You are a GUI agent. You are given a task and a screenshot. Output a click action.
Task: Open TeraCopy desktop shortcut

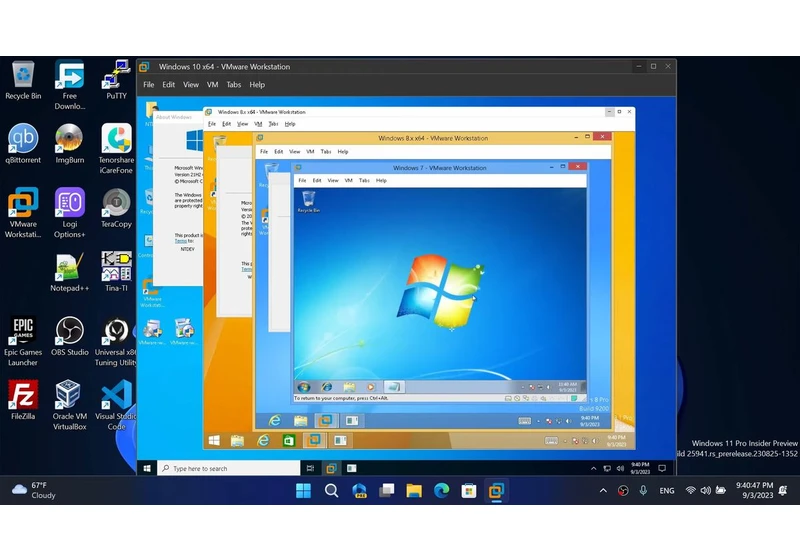pos(116,208)
